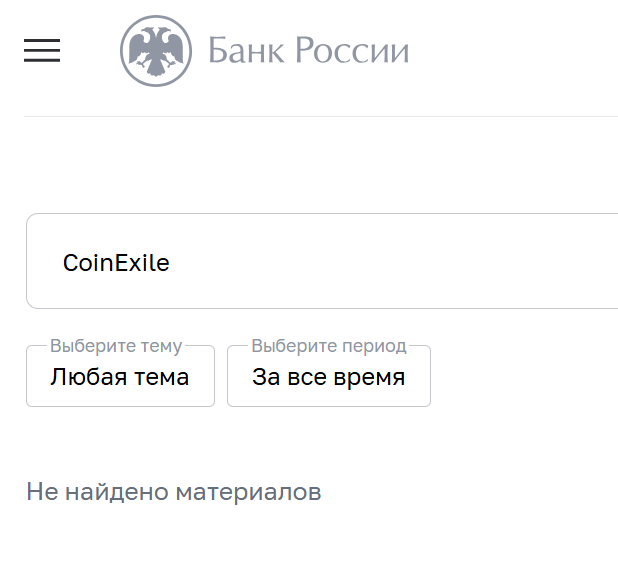
Task: Click the double-headed eagle emblem
Action: pyautogui.click(x=155, y=50)
